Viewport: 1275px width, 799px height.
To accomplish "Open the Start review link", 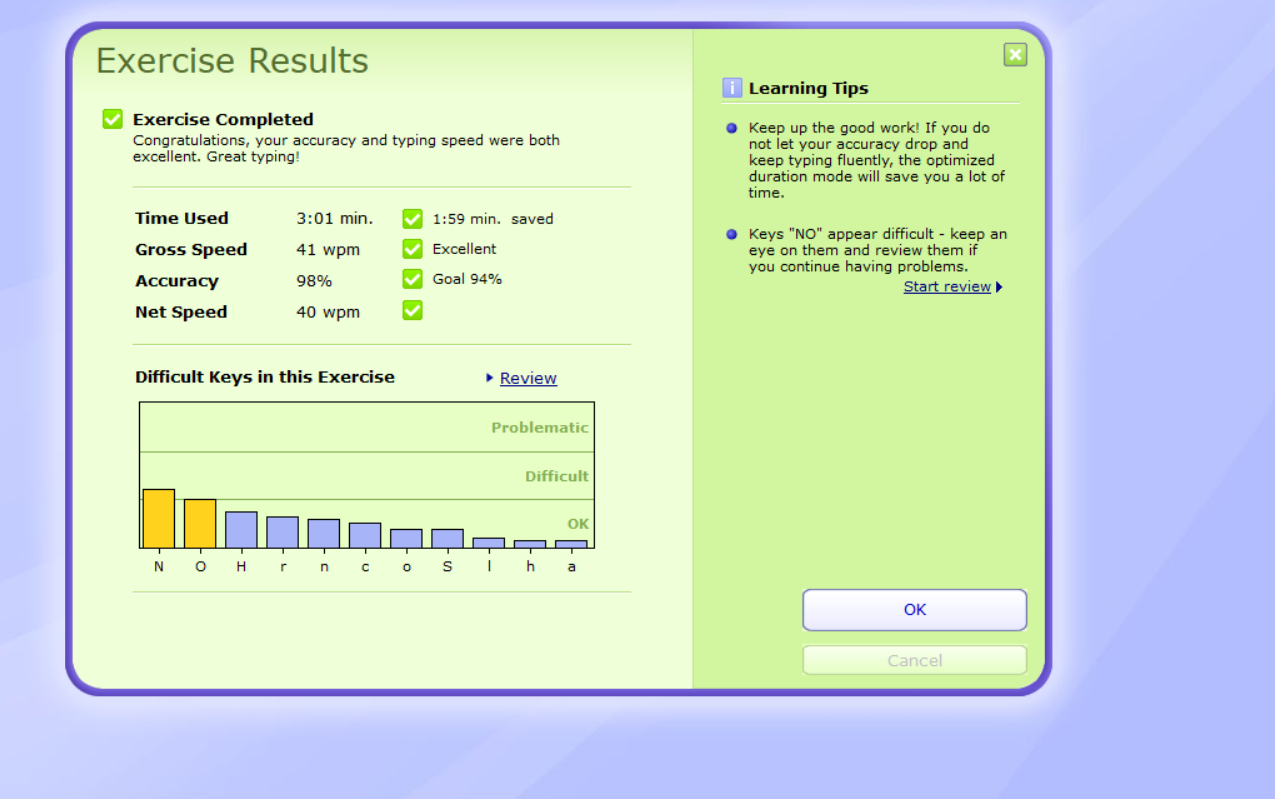I will [946, 287].
